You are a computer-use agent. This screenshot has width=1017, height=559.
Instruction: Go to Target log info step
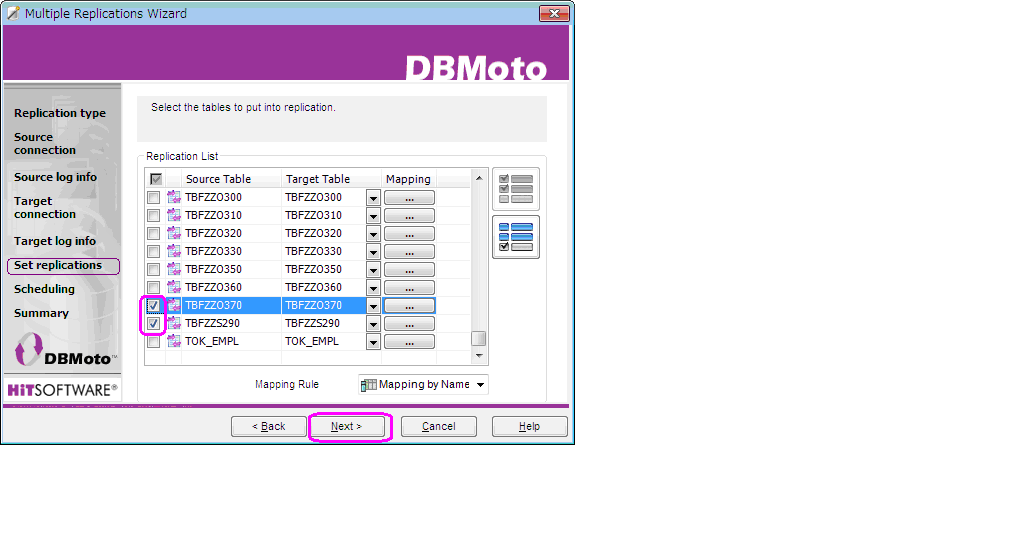click(54, 241)
